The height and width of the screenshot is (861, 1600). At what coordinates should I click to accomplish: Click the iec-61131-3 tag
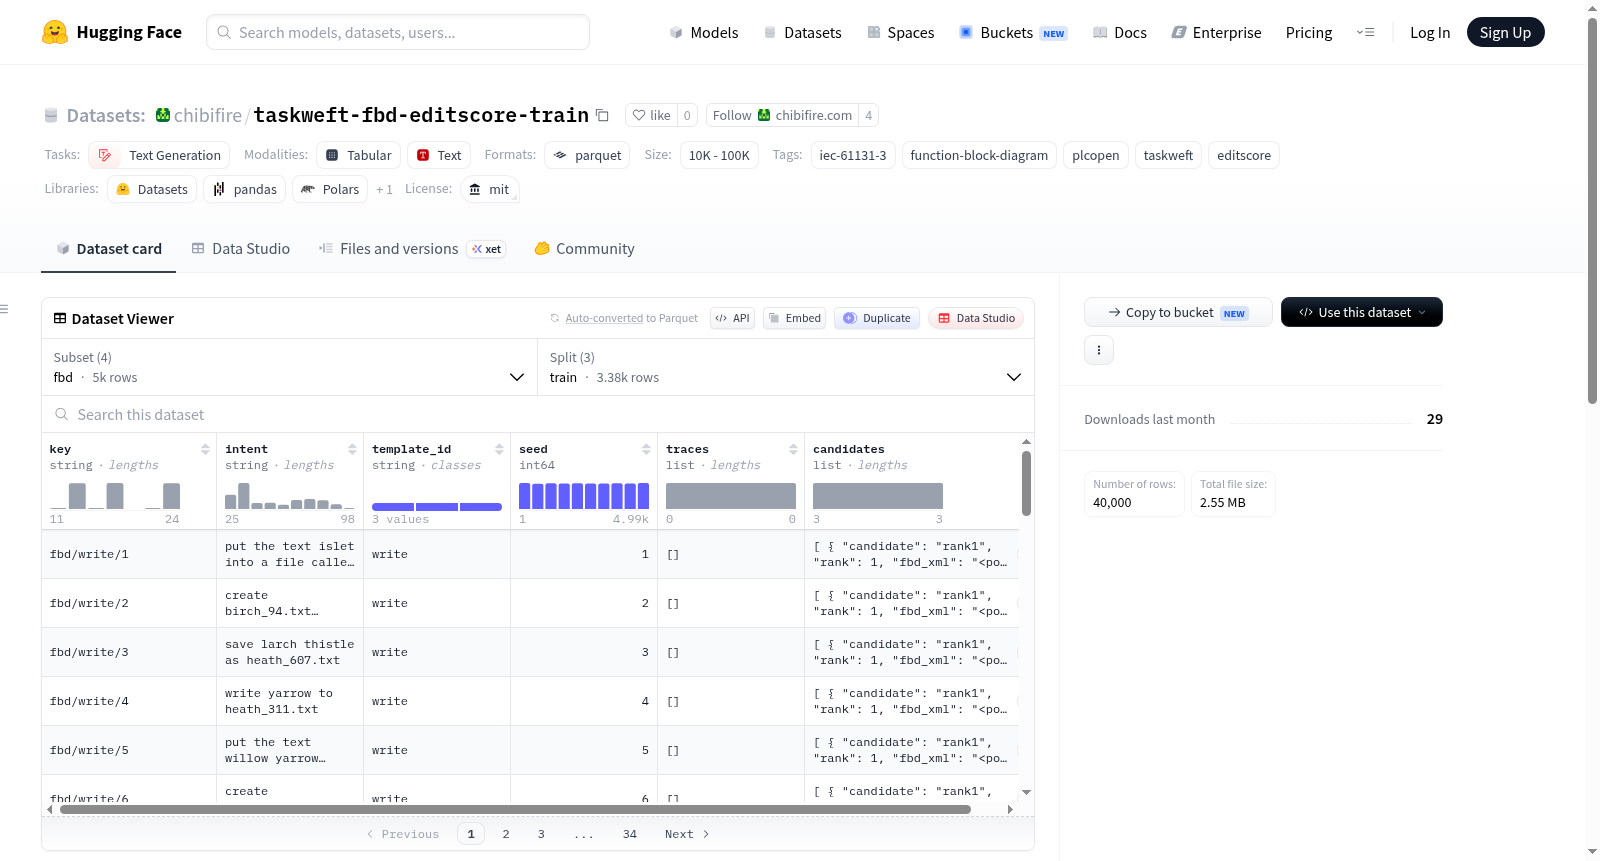[x=853, y=155]
